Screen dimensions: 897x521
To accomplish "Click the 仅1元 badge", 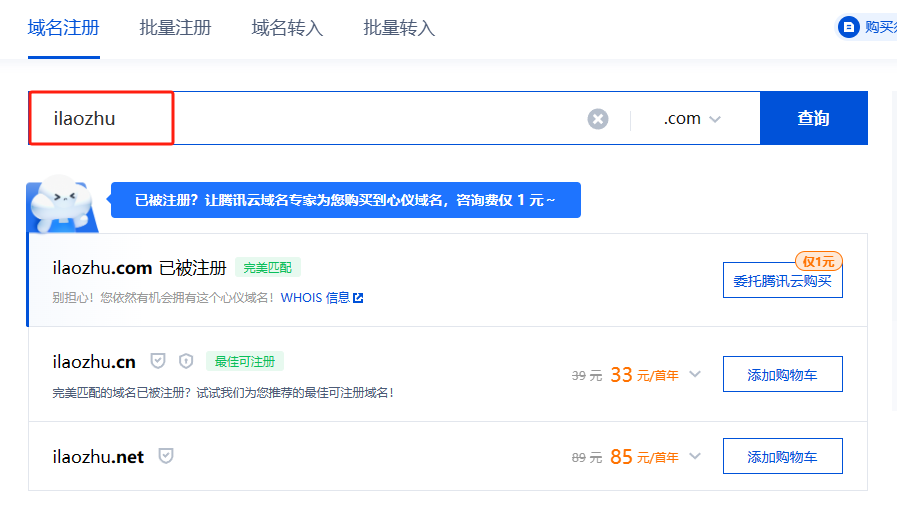I will pyautogui.click(x=819, y=262).
